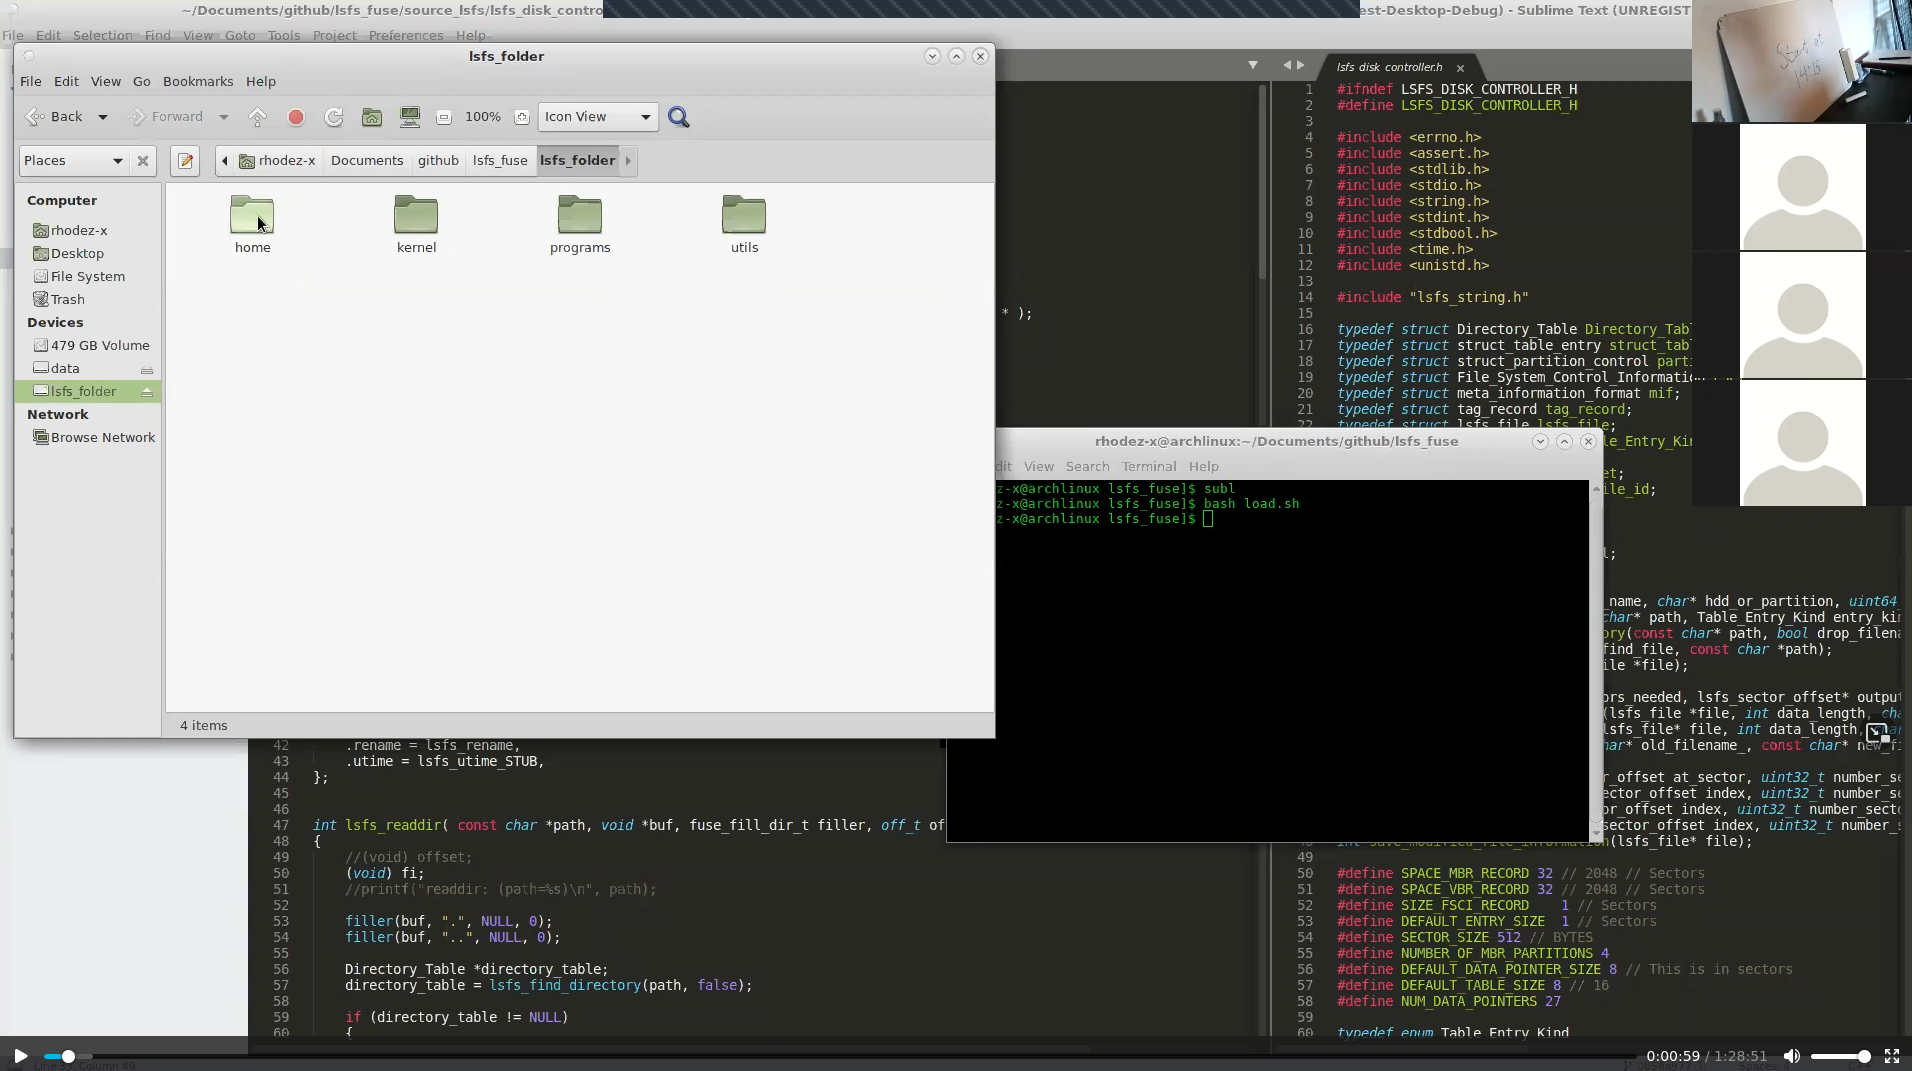Image resolution: width=1912 pixels, height=1071 pixels.
Task: Reset zoom by clicking 100% label
Action: [483, 117]
